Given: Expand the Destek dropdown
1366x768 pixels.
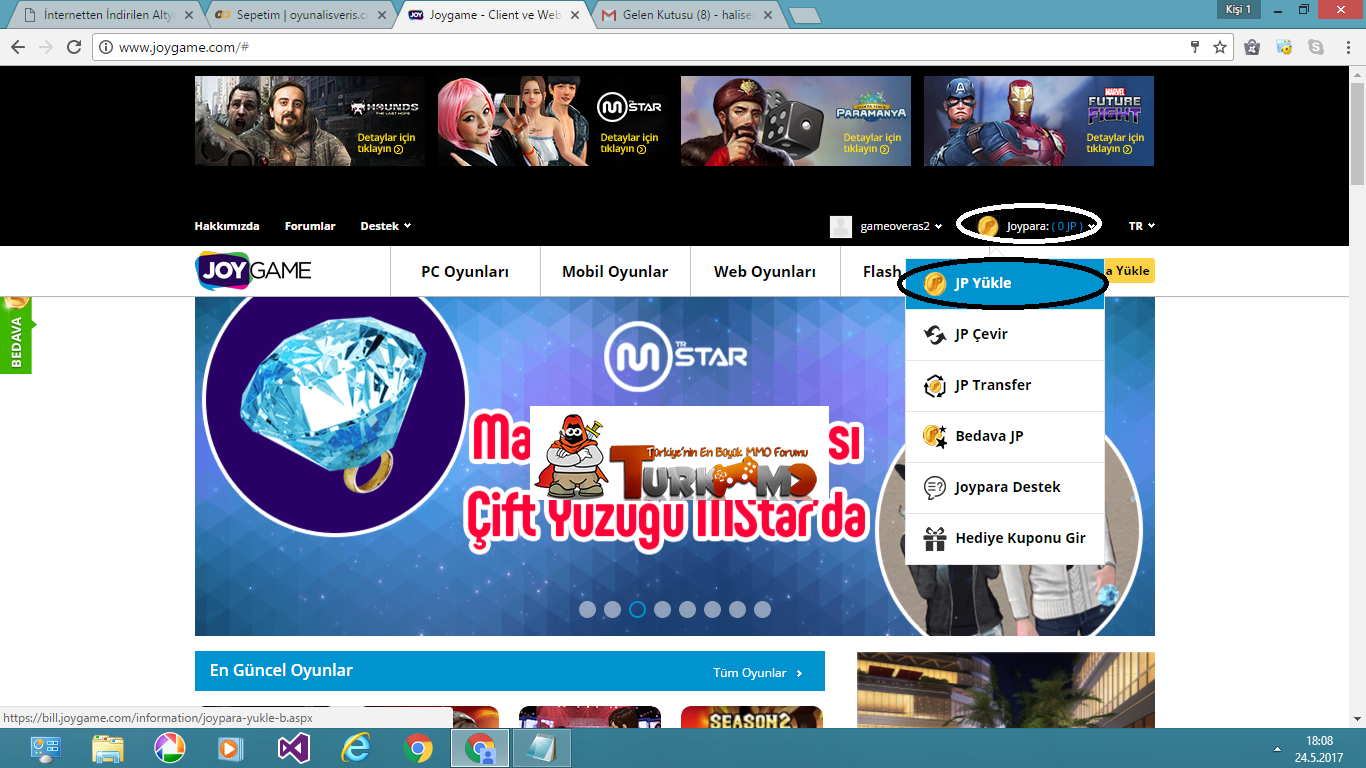Looking at the screenshot, I should [x=386, y=226].
